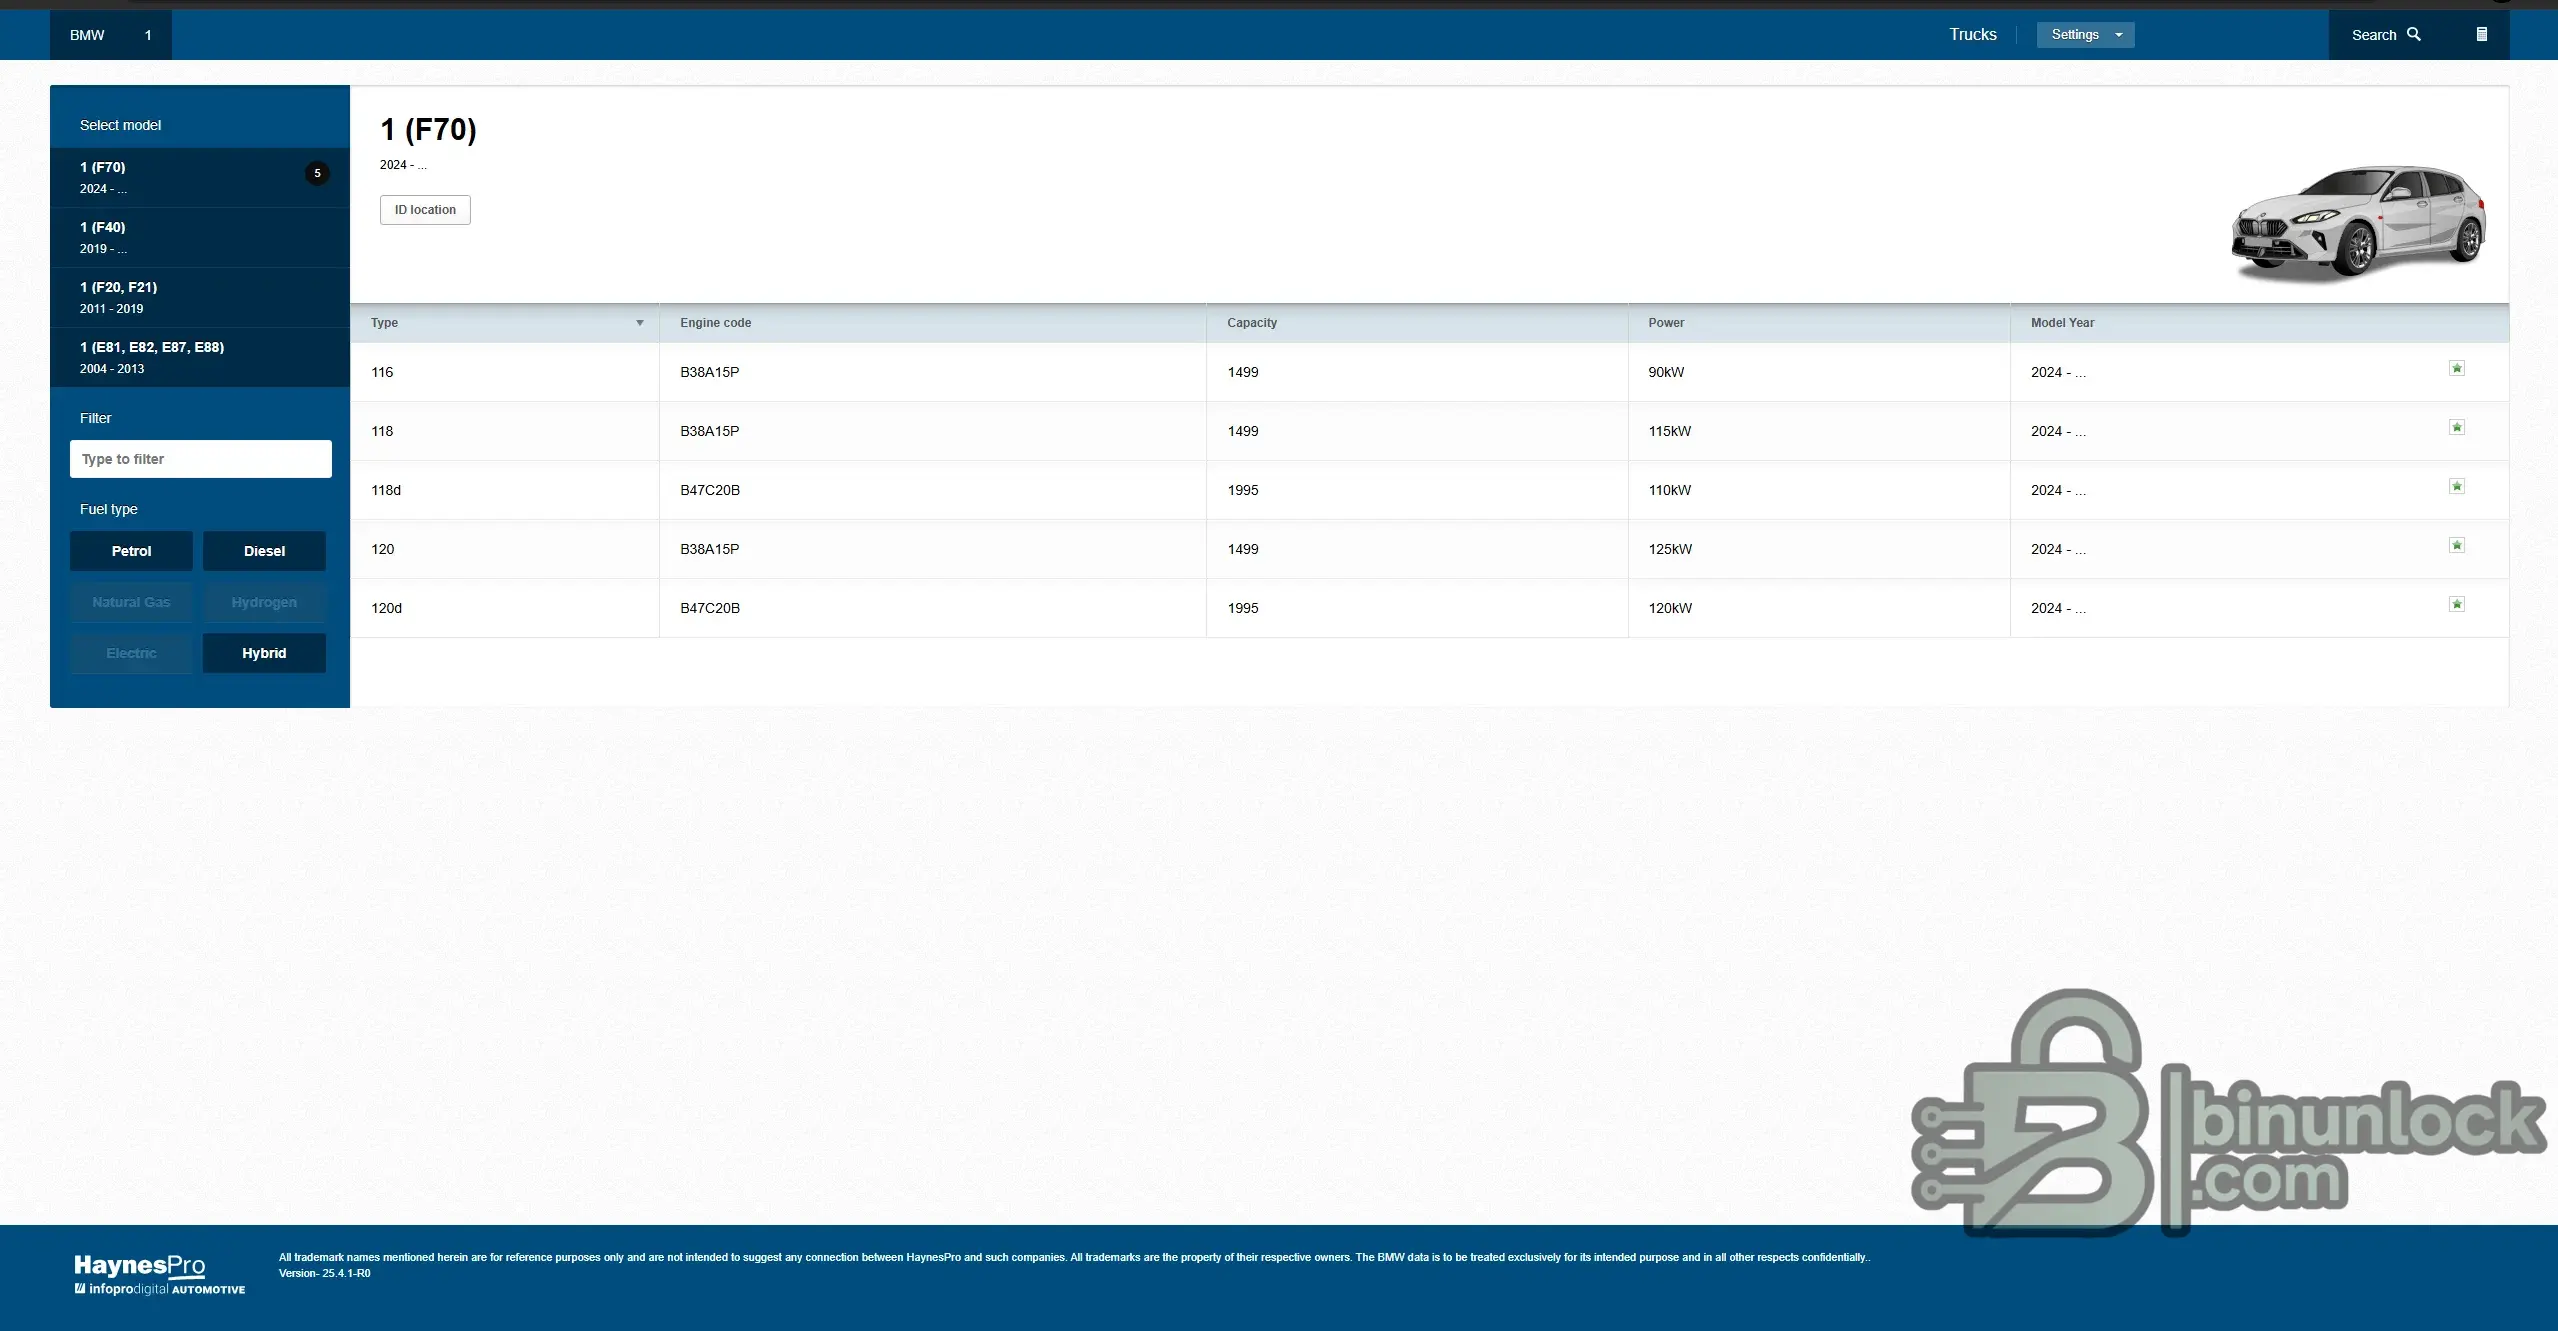This screenshot has height=1331, width=2558.
Task: Toggle the Petrol fuel type filter
Action: [131, 551]
